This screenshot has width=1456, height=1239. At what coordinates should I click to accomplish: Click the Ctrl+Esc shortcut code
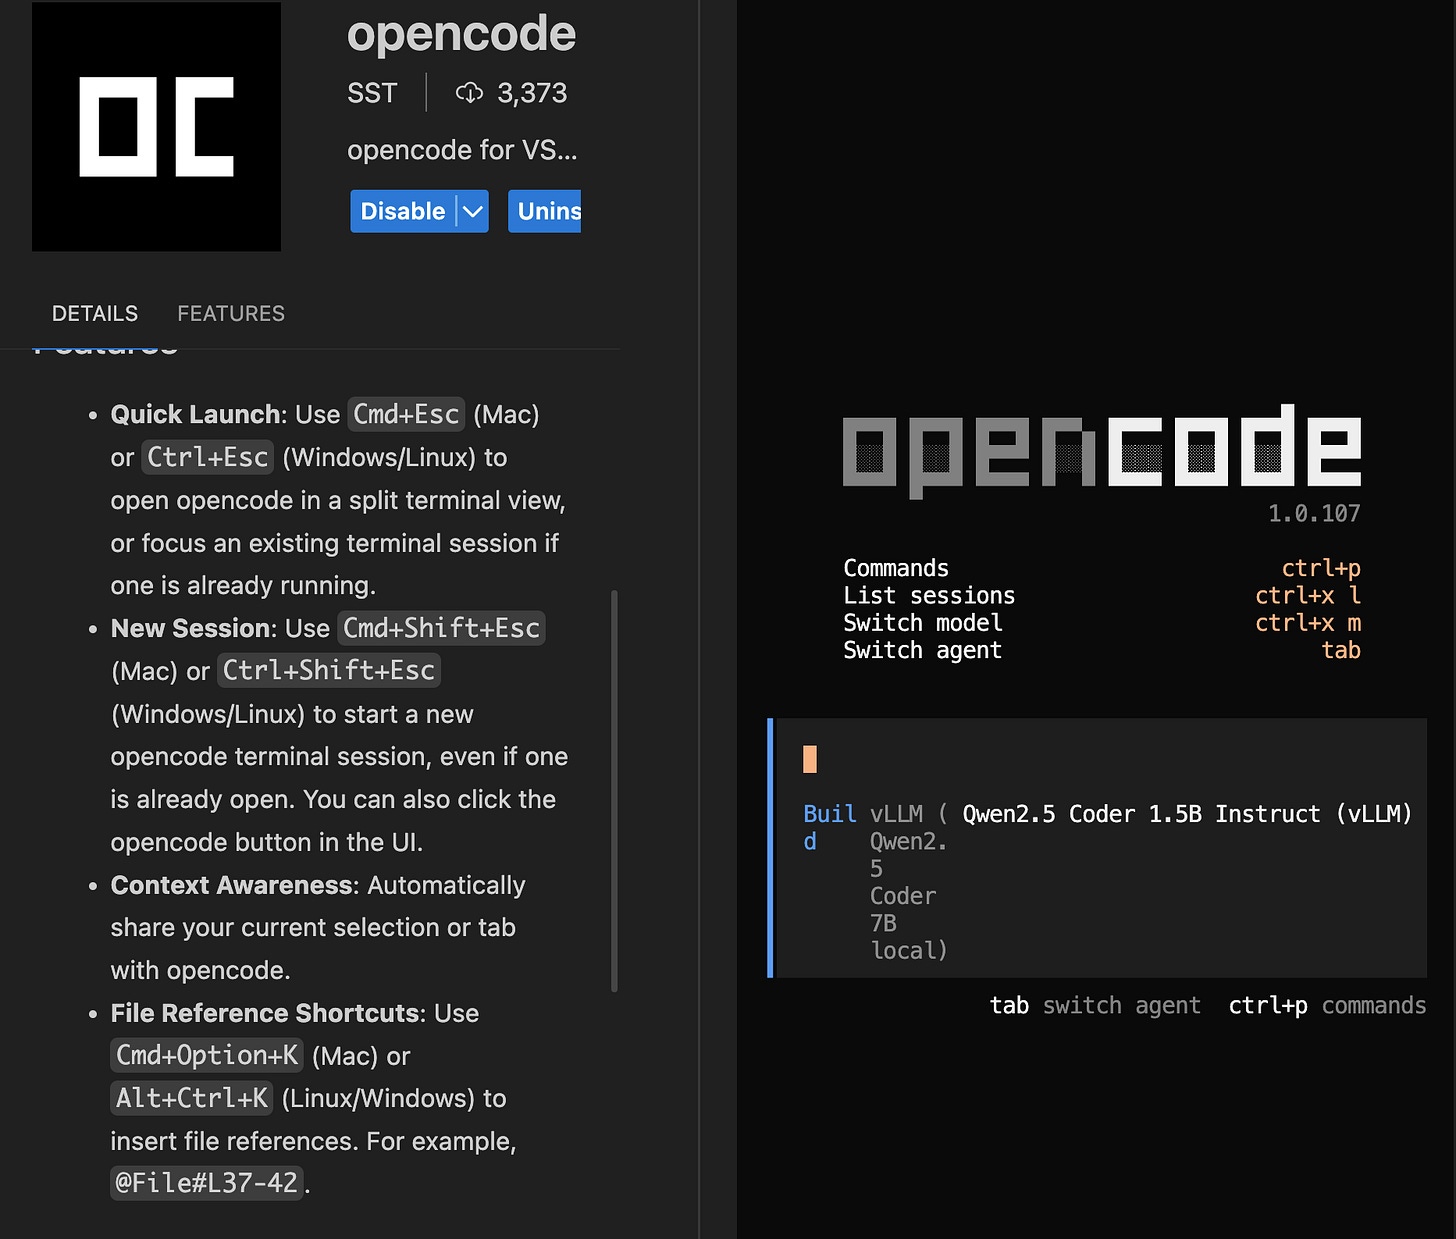pos(208,457)
